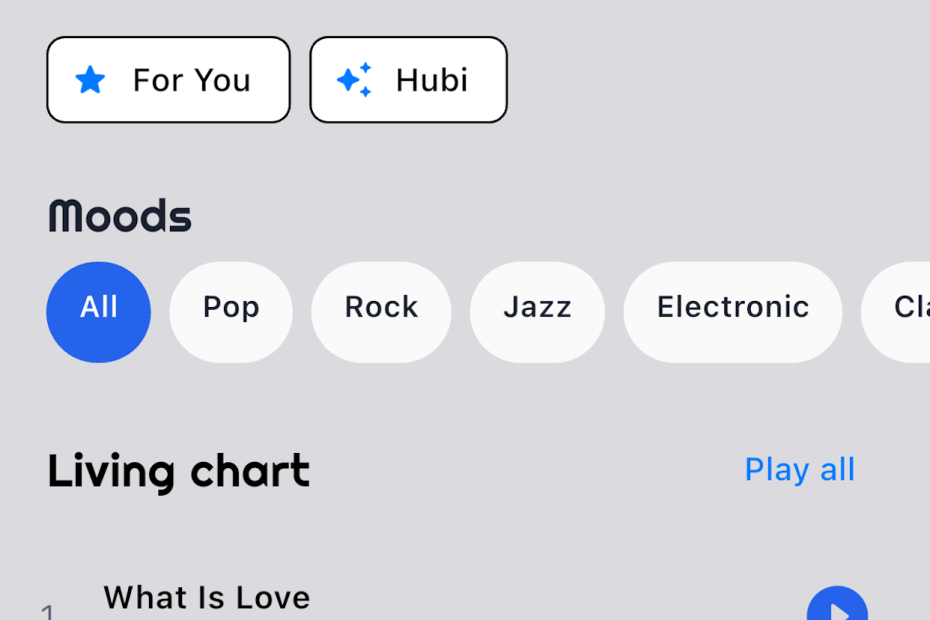This screenshot has width=930, height=620.
Task: Click the Living chart heading
Action: point(179,472)
